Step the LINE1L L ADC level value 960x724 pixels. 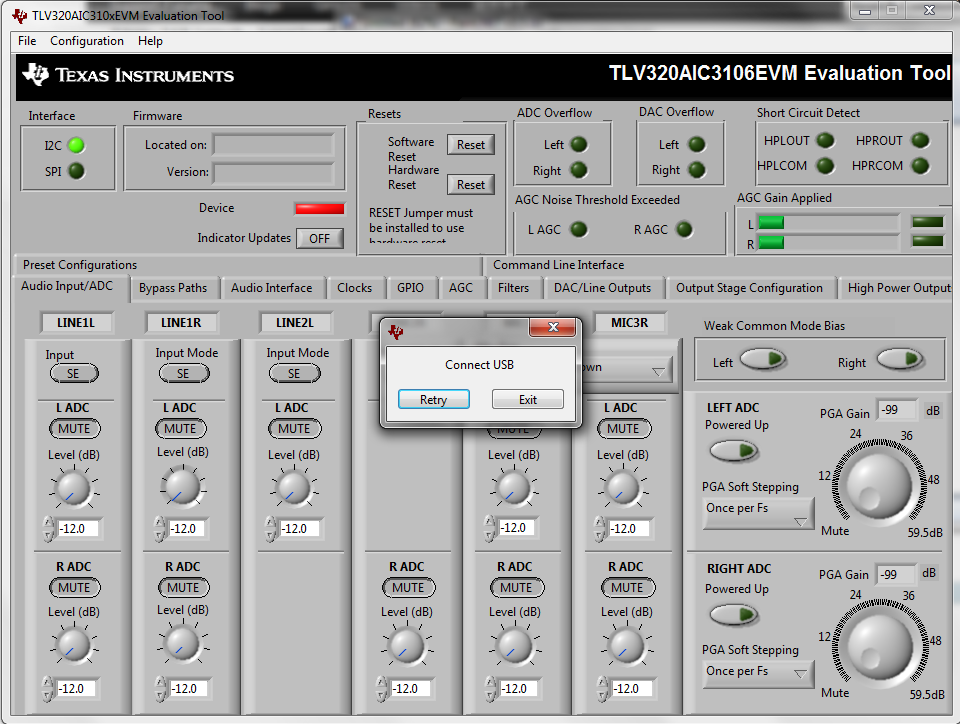click(48, 529)
